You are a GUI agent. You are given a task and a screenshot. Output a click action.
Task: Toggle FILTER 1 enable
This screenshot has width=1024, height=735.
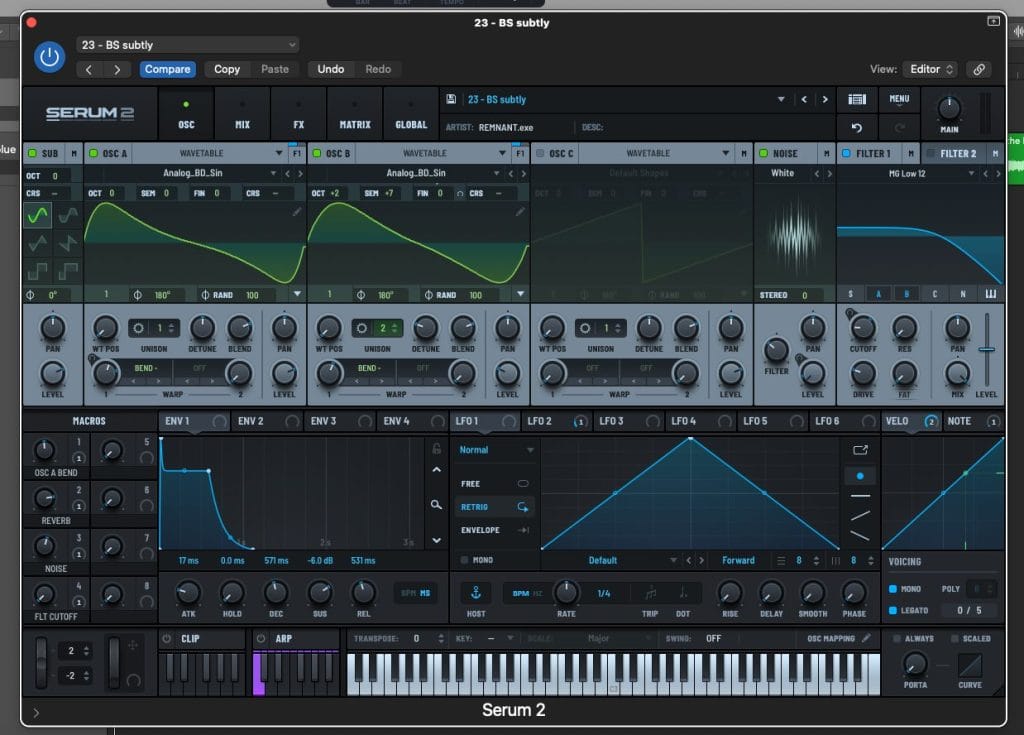click(x=846, y=154)
